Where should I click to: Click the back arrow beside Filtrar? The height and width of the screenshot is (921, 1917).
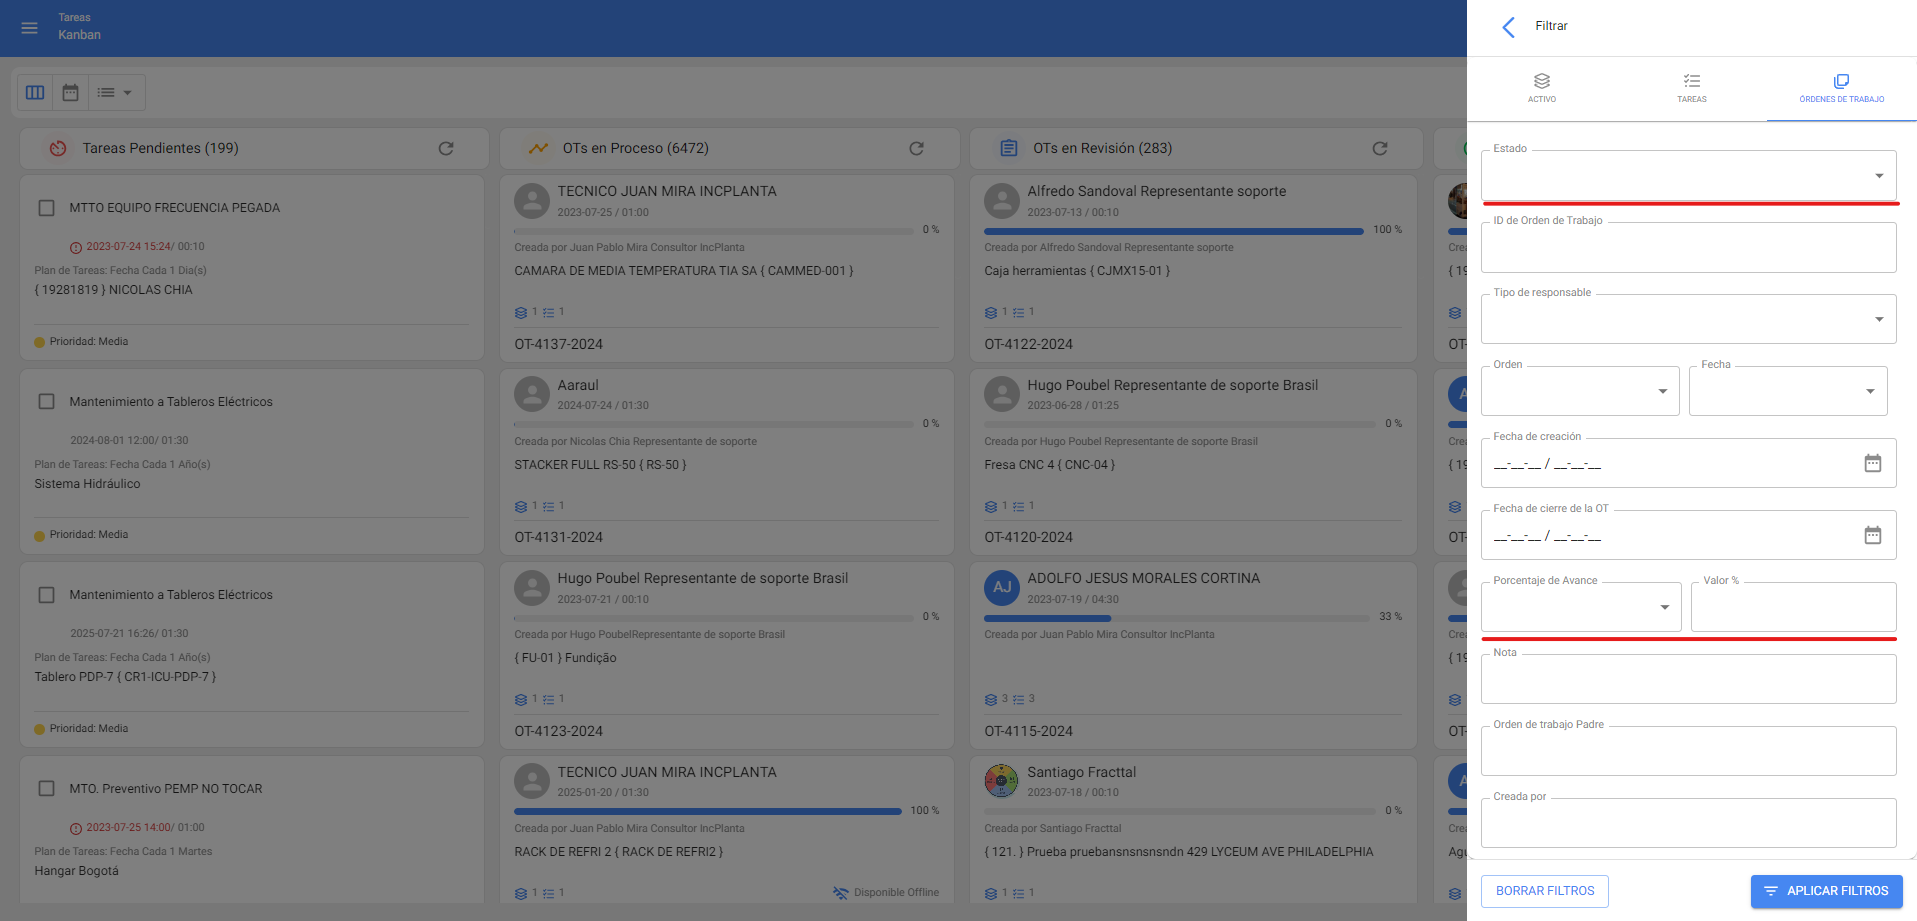tap(1509, 27)
